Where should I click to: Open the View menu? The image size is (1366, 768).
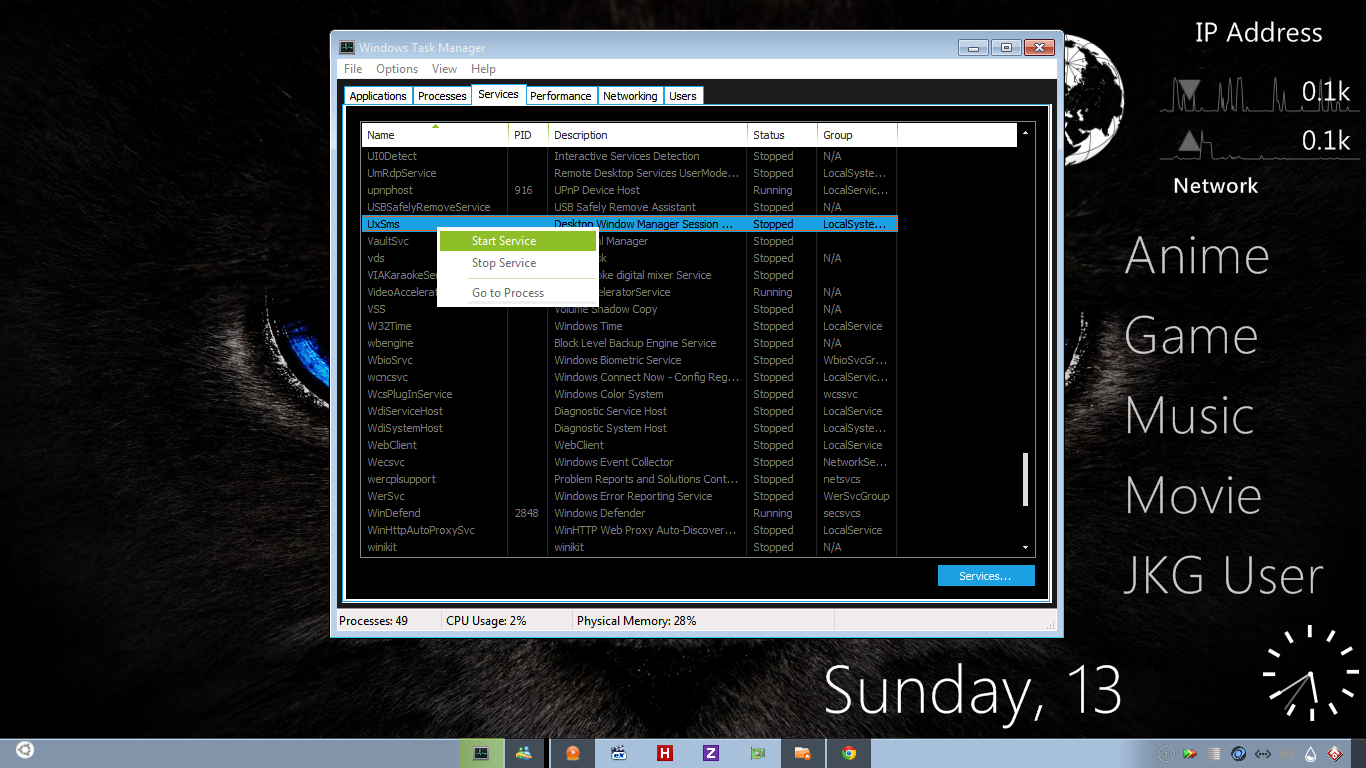point(444,69)
